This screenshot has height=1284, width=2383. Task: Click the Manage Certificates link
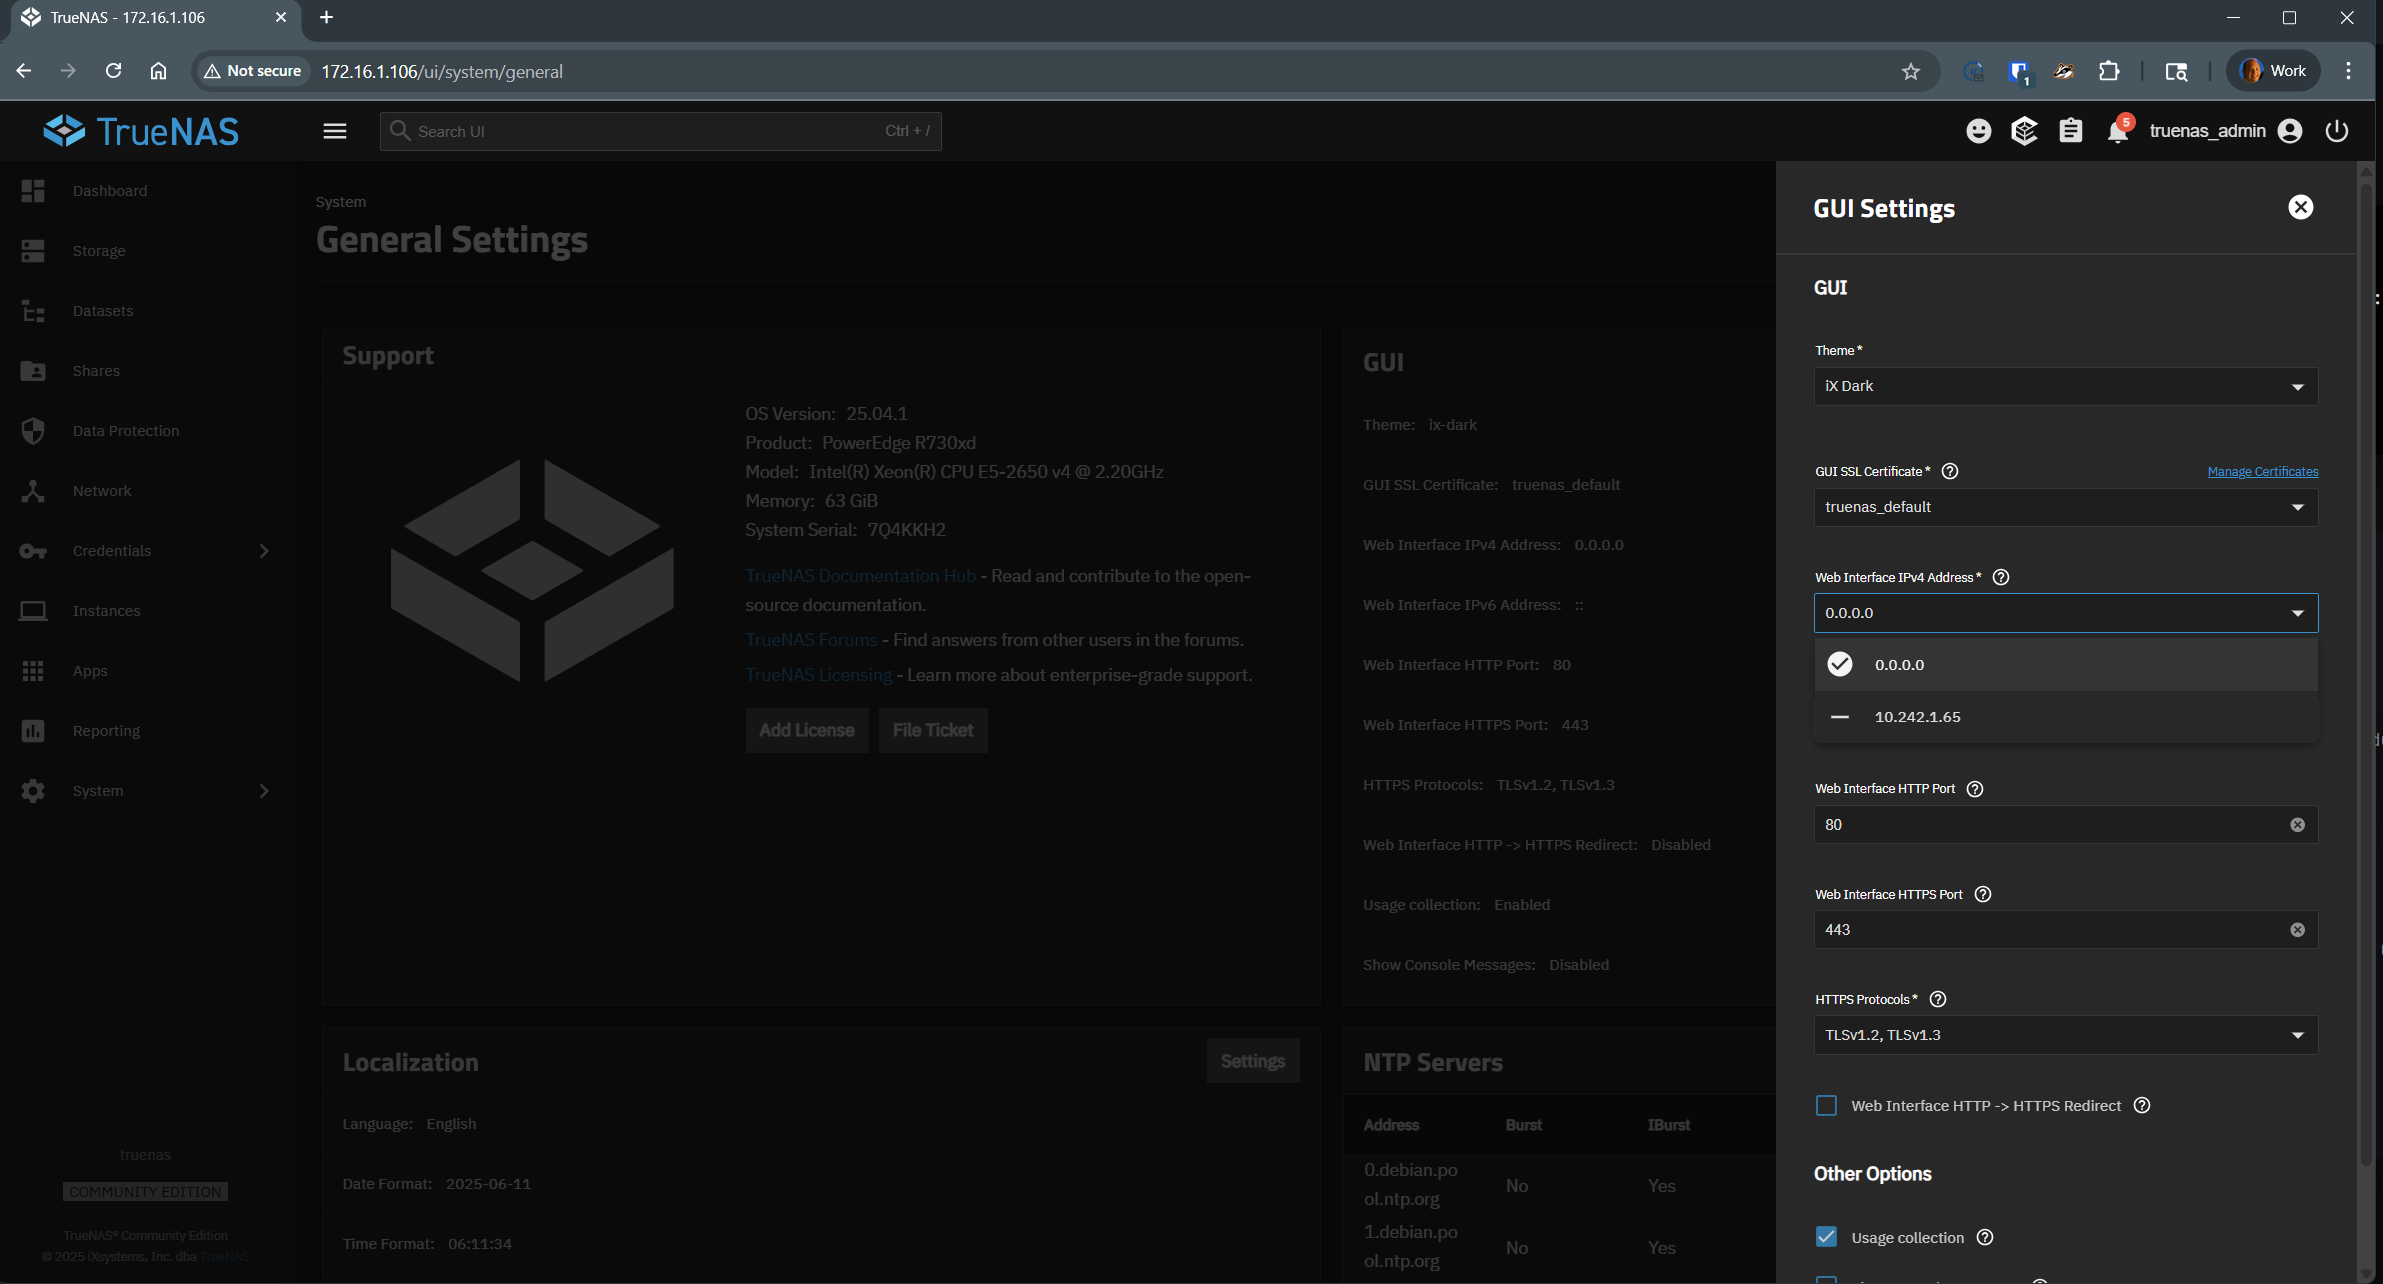(2263, 471)
